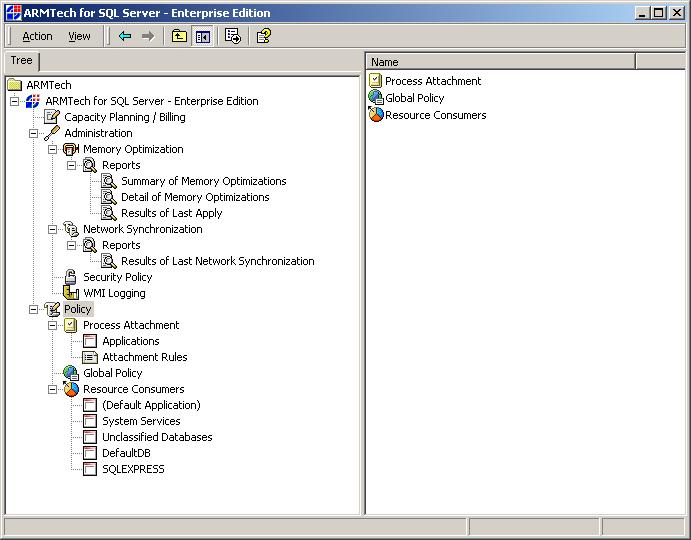The width and height of the screenshot is (691, 540).
Task: Open the Action menu
Action: point(37,36)
